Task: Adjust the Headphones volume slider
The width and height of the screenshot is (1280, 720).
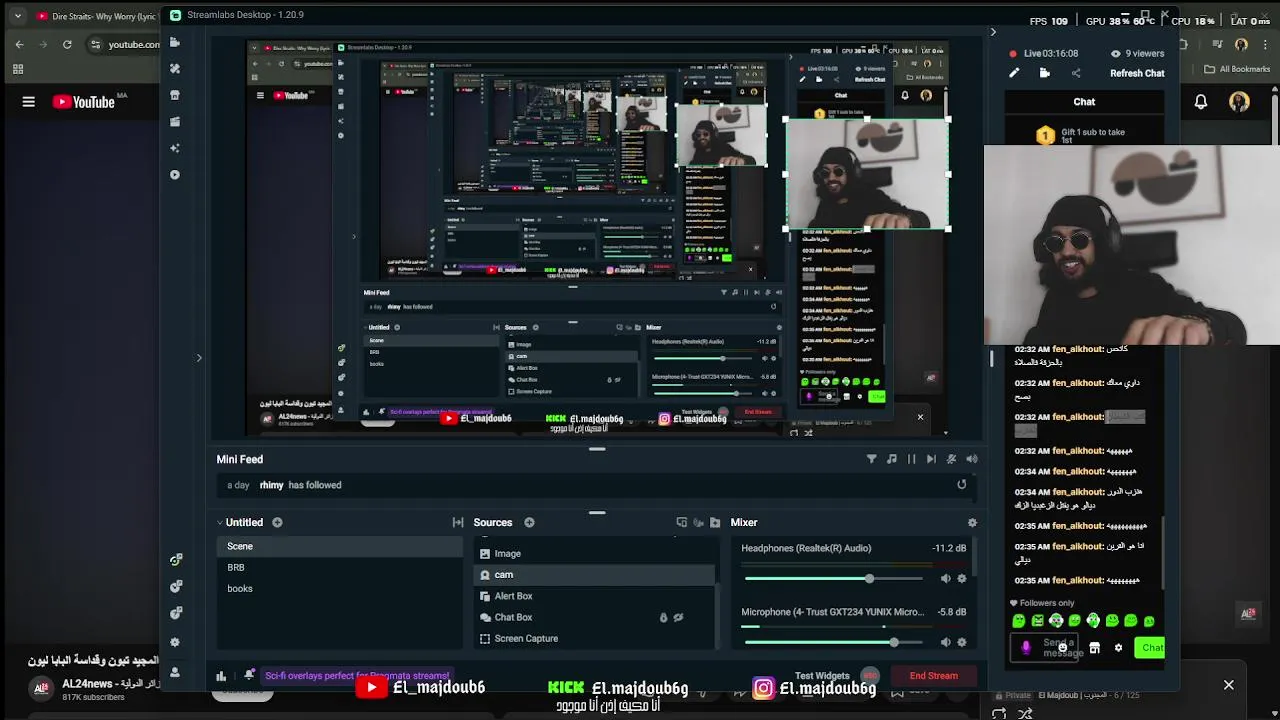Action: click(833, 579)
